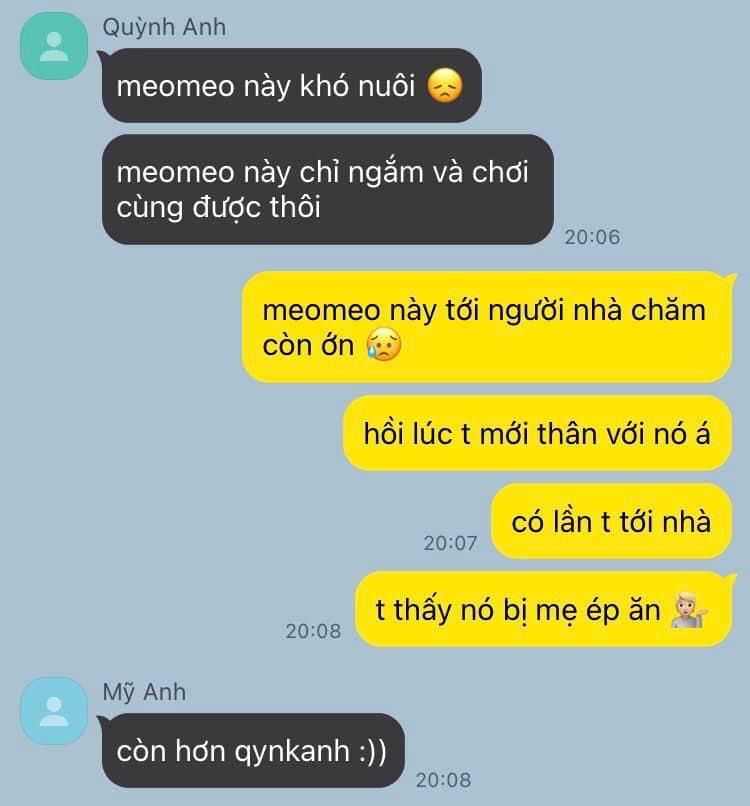
Task: Select message 'meomeo này chỉ ngắm và chơi'
Action: click(x=327, y=190)
